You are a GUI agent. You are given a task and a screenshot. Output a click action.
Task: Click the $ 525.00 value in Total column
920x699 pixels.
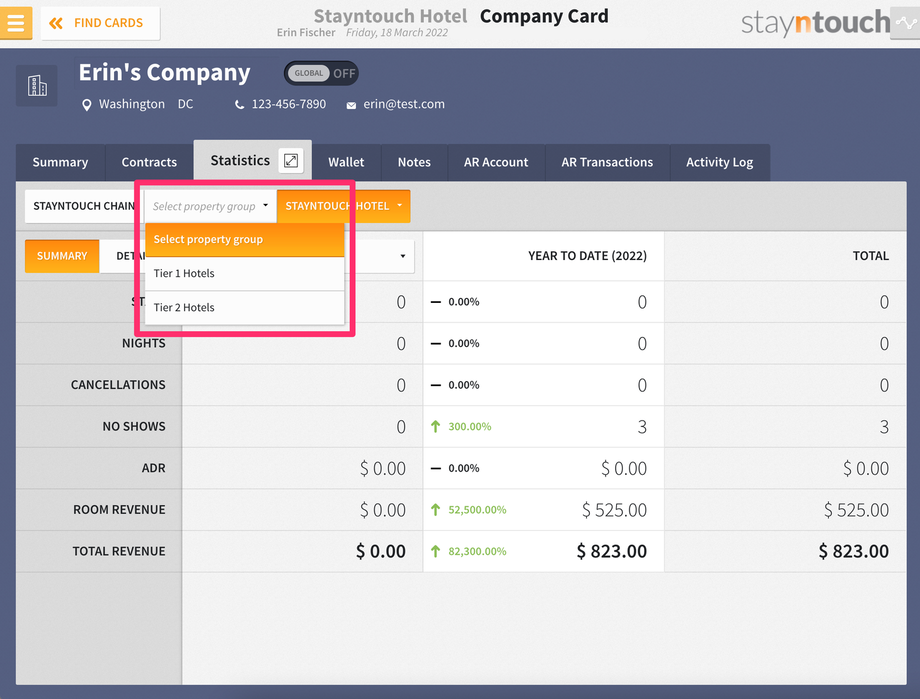(856, 510)
